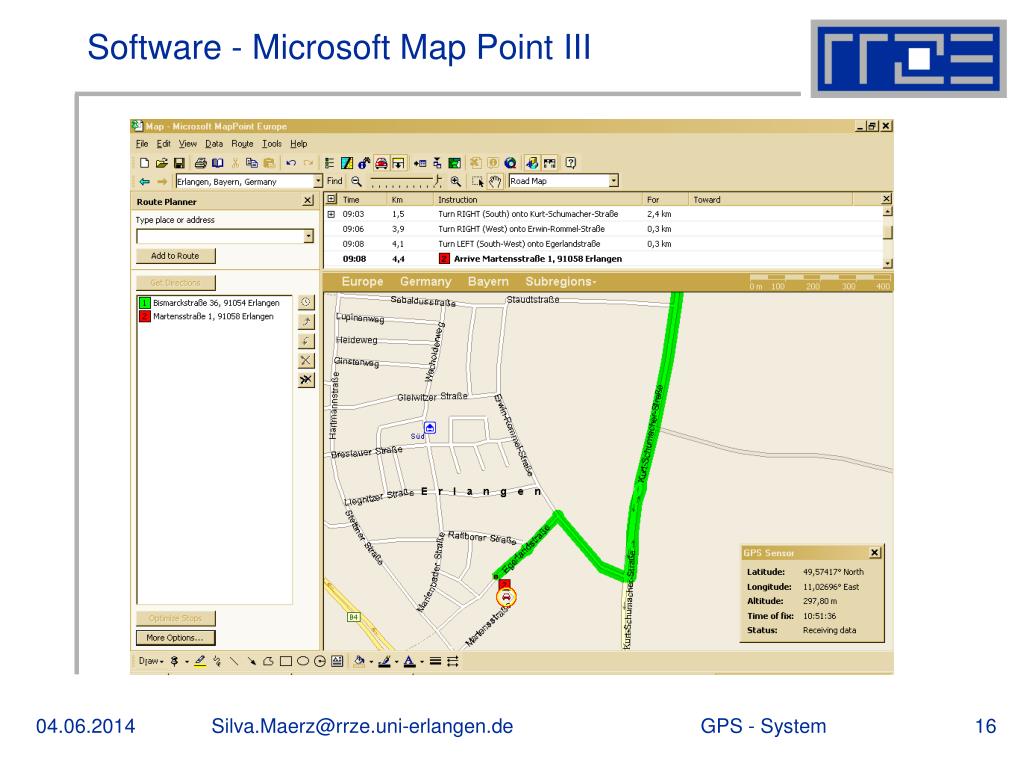Select Martensstraße 1 stop in route list
This screenshot has width=1024, height=768.
coord(206,317)
